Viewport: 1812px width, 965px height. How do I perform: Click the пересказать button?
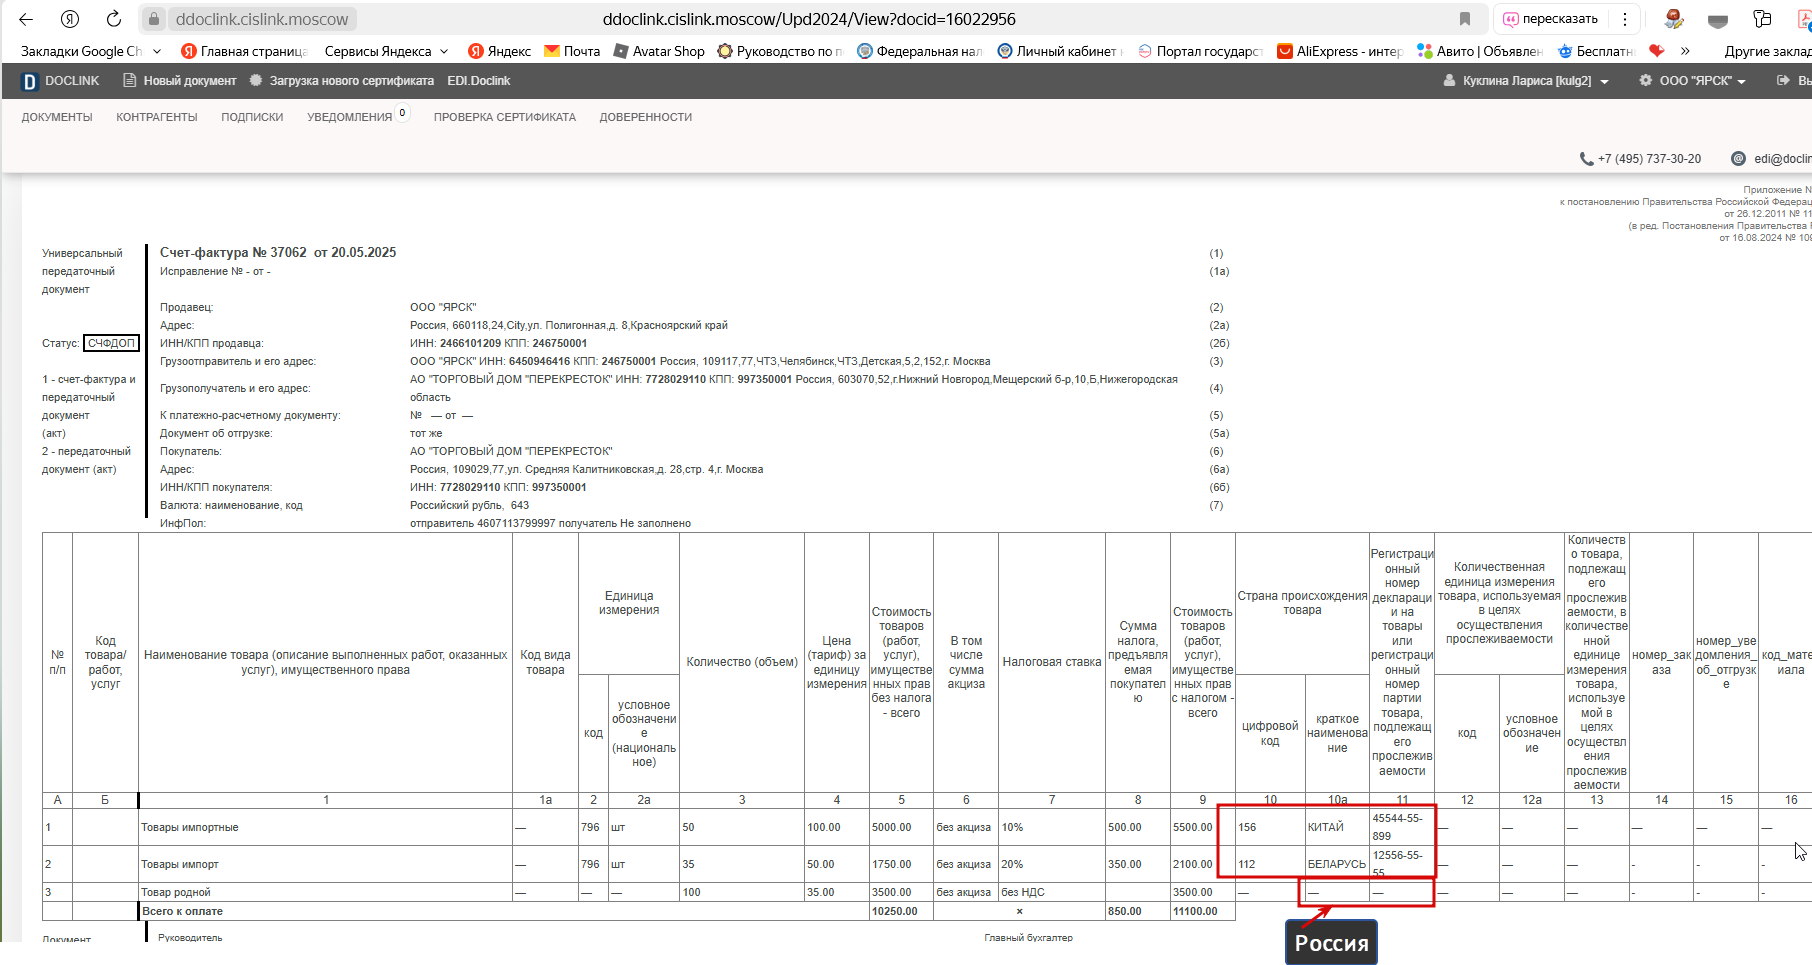point(1550,19)
